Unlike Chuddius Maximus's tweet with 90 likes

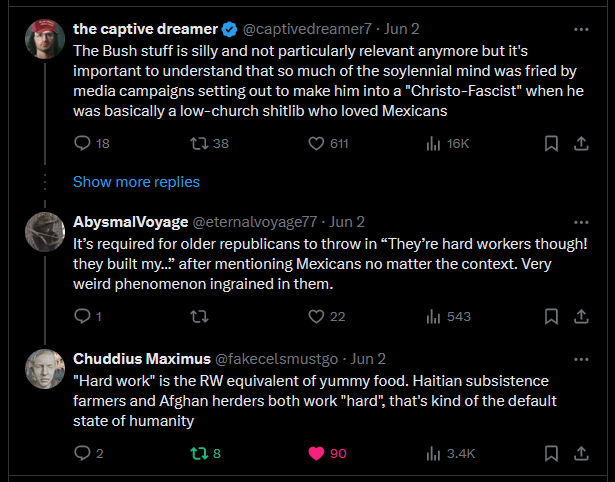[x=317, y=453]
